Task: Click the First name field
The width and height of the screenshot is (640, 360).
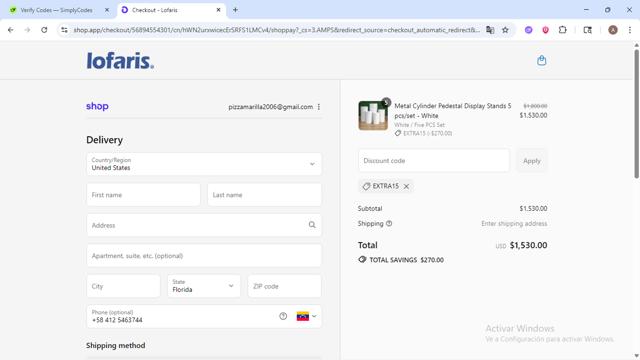Action: point(143,195)
